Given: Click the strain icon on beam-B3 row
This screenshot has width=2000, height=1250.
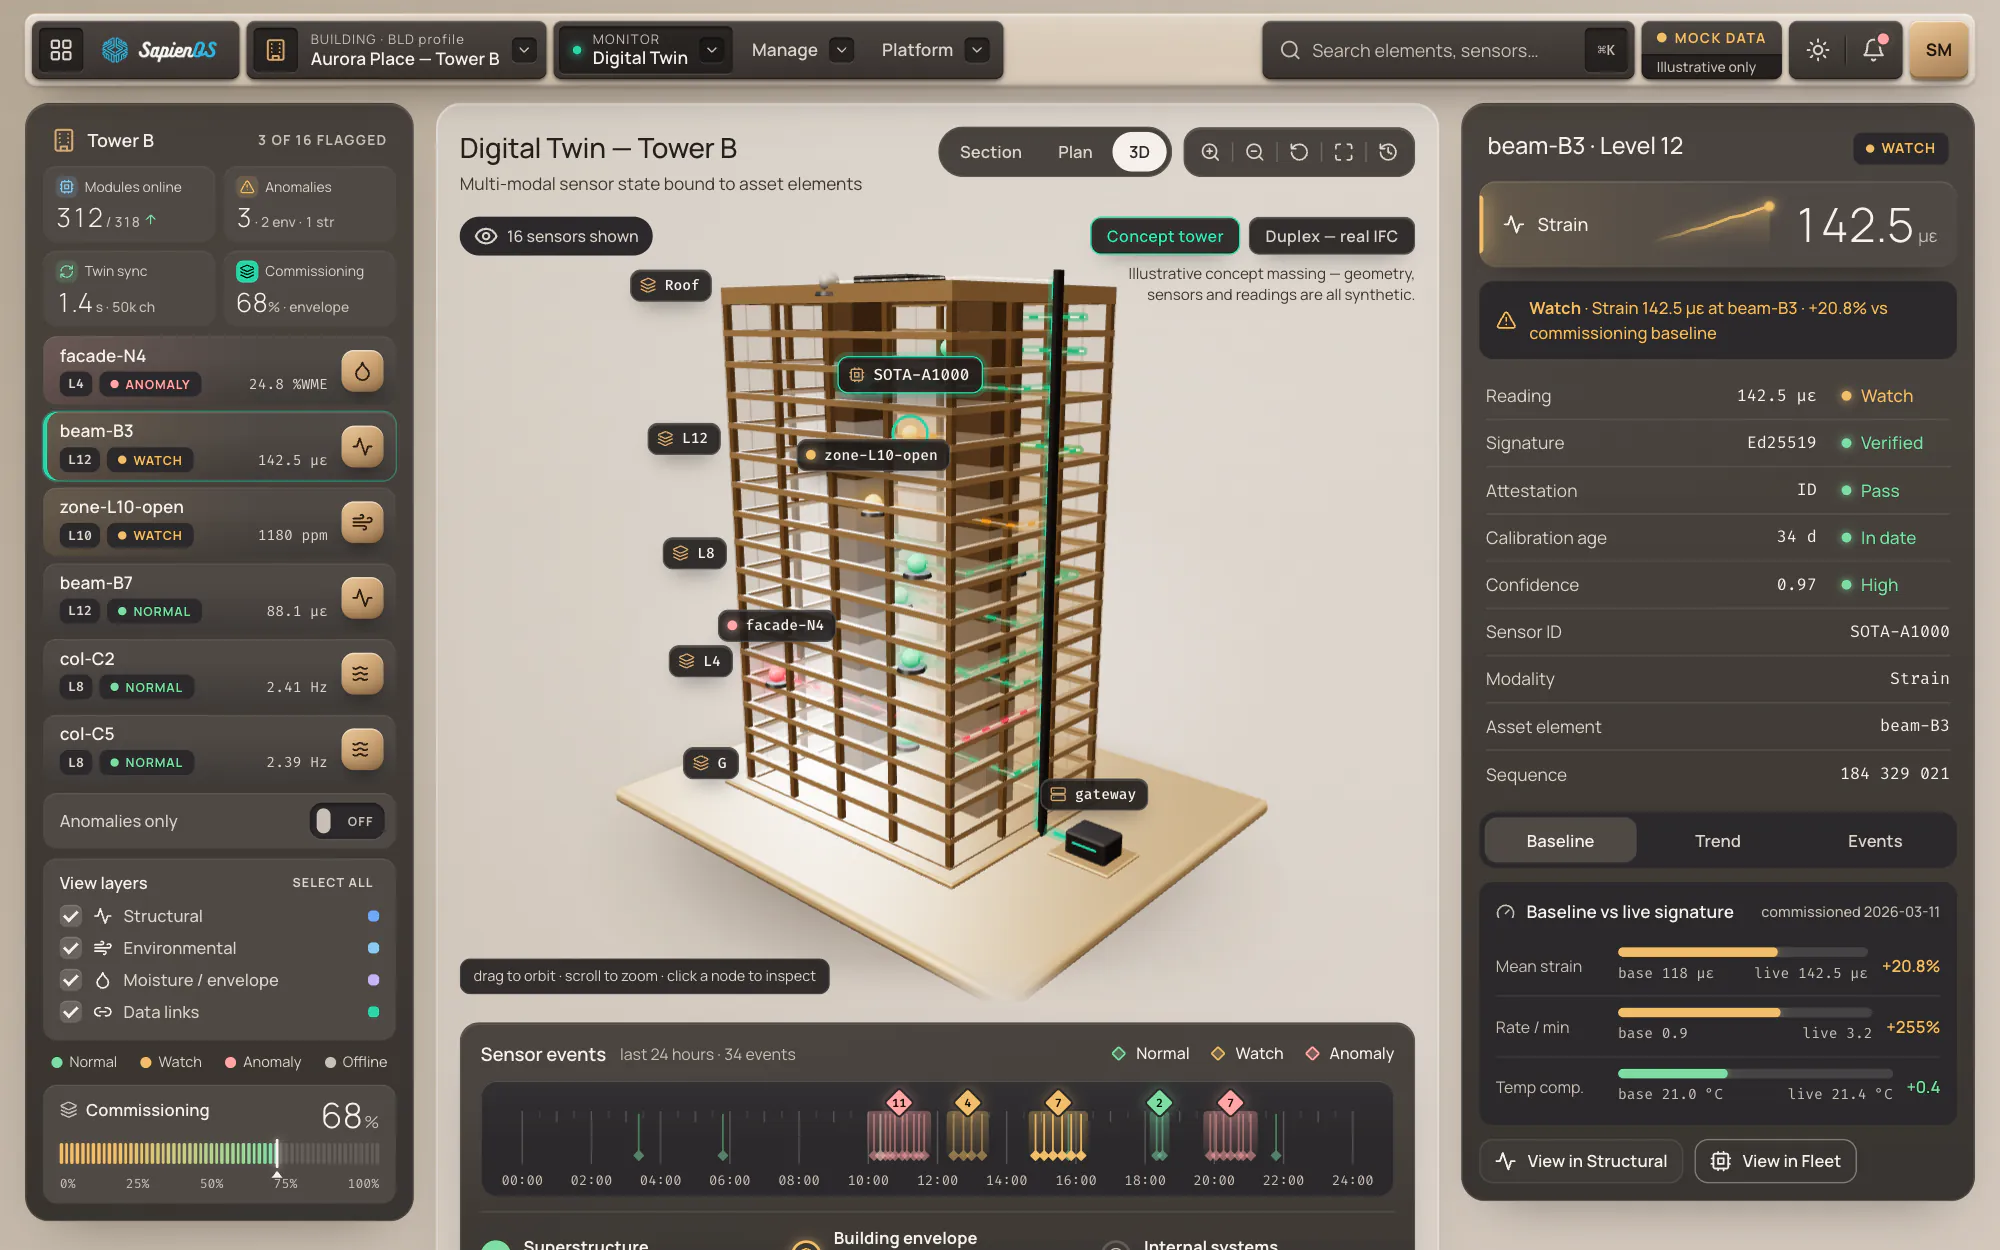Looking at the screenshot, I should [362, 446].
